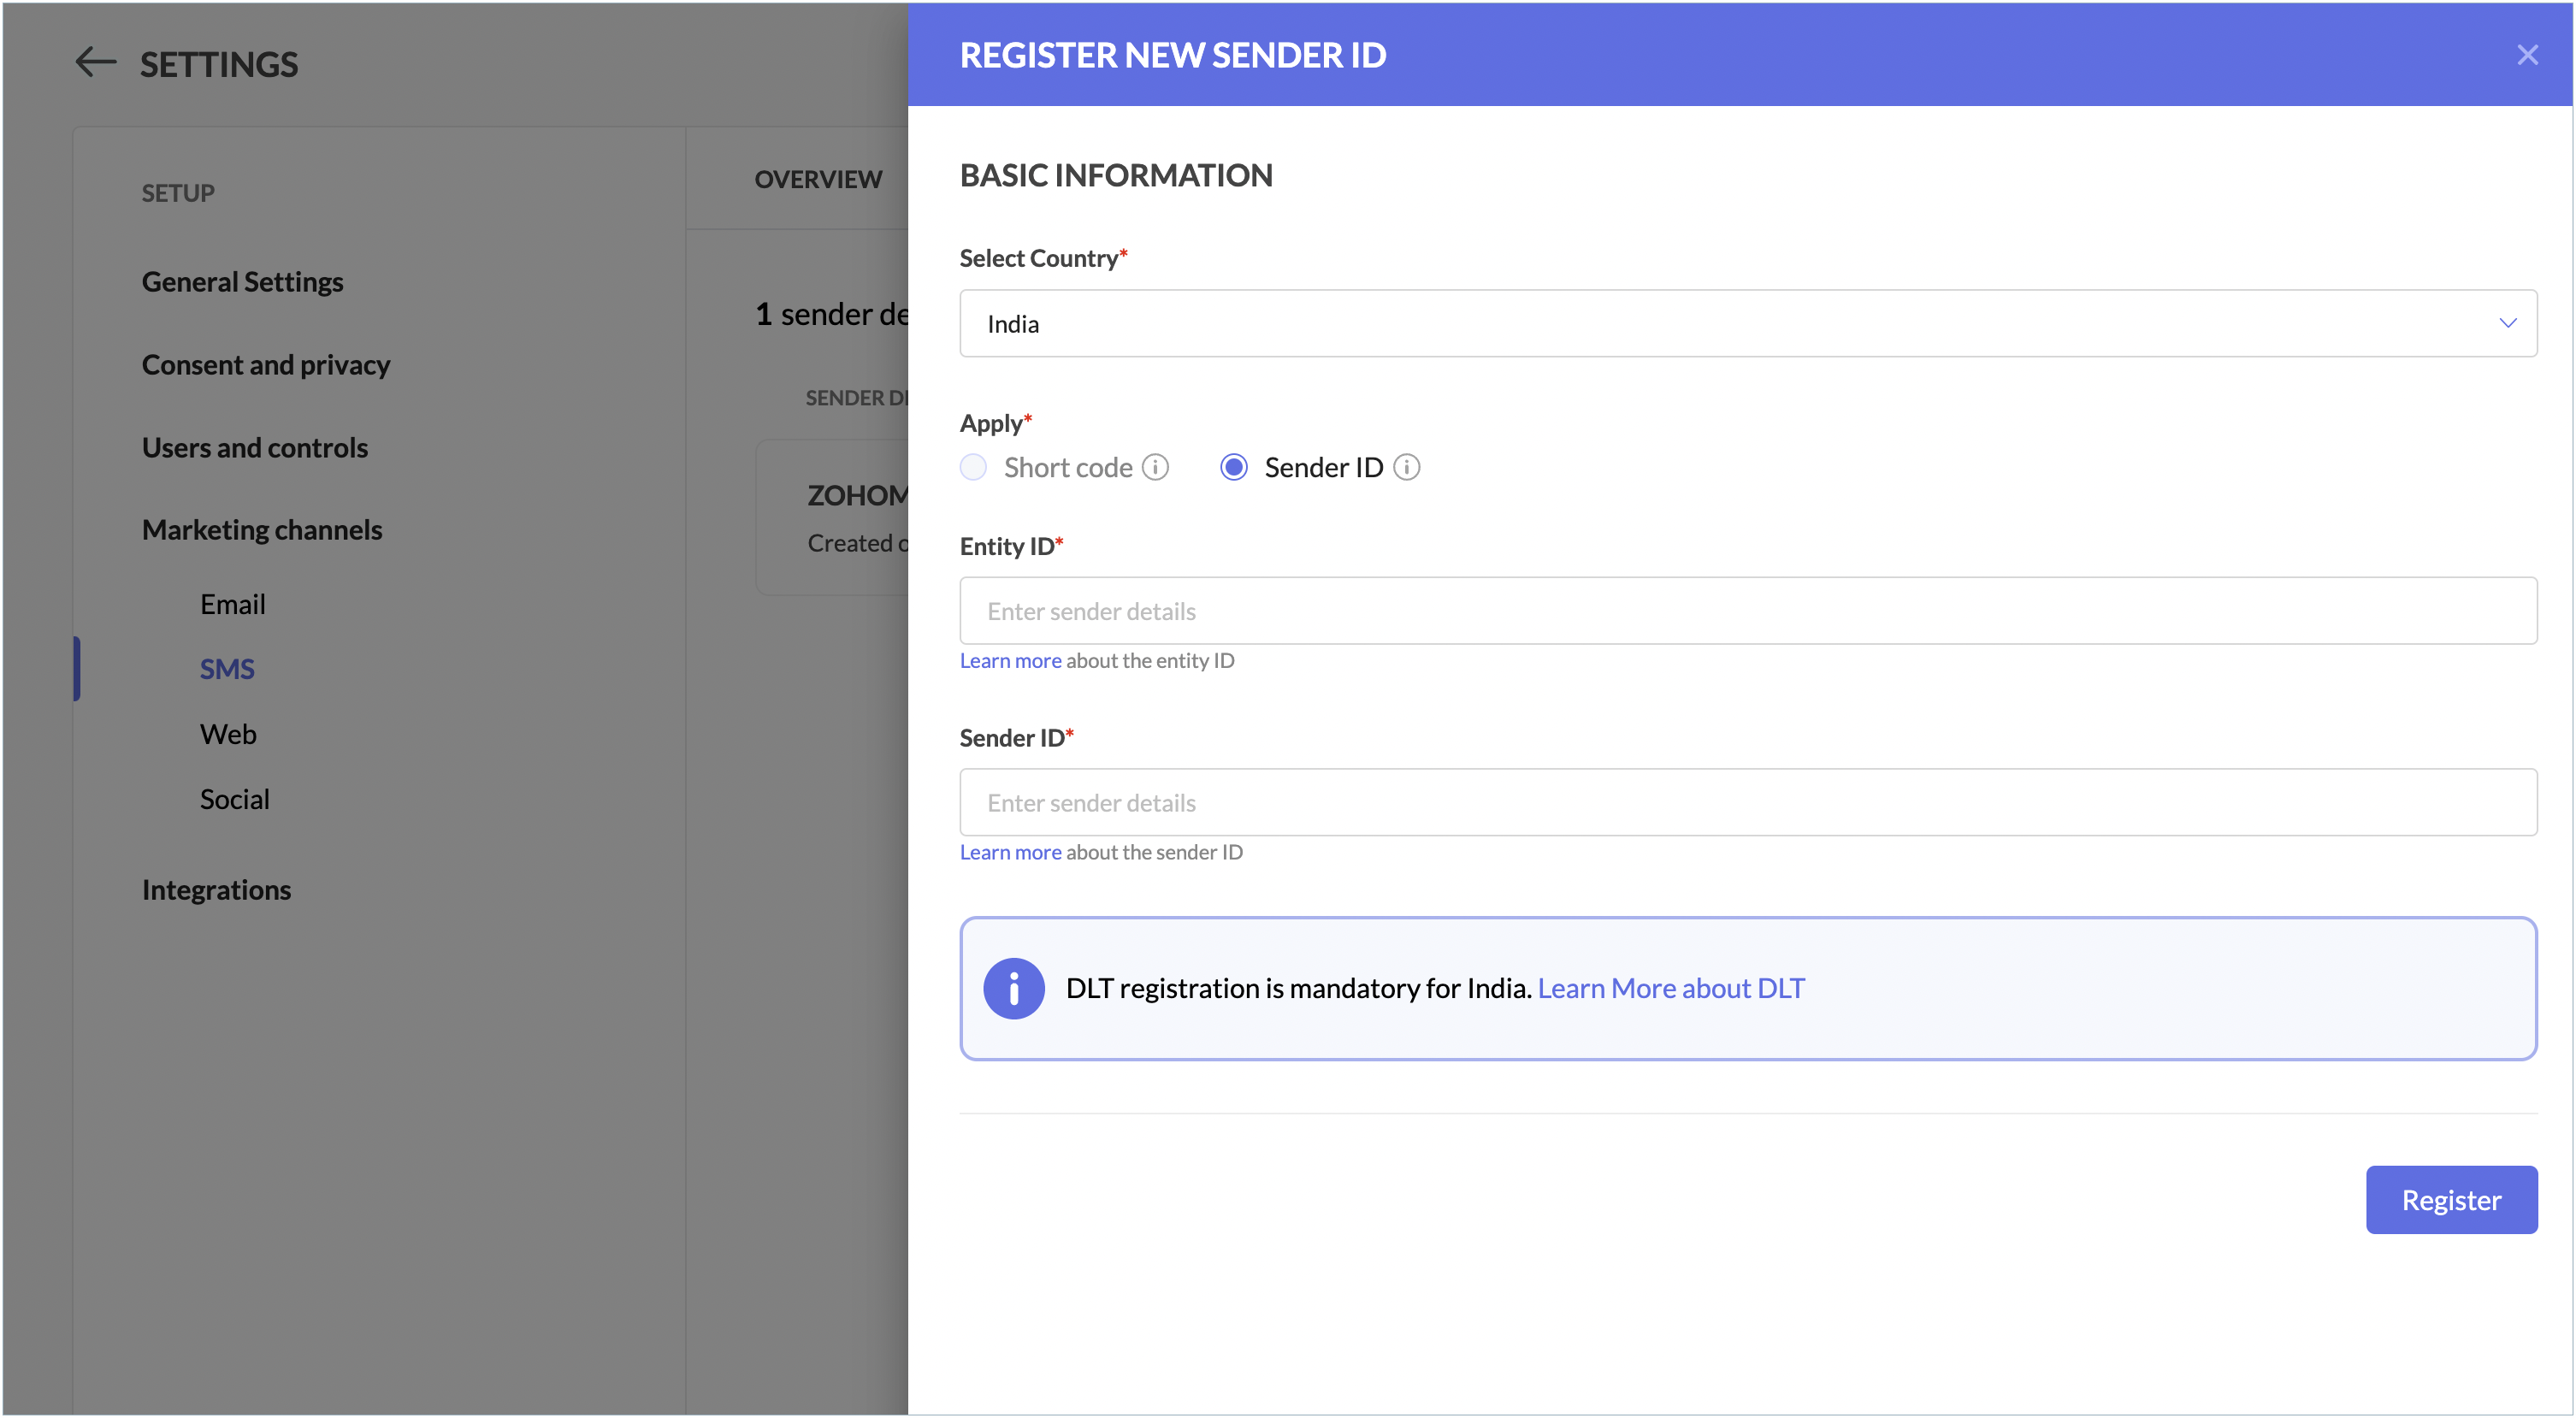Select the Sender ID radio option

pos(1233,467)
